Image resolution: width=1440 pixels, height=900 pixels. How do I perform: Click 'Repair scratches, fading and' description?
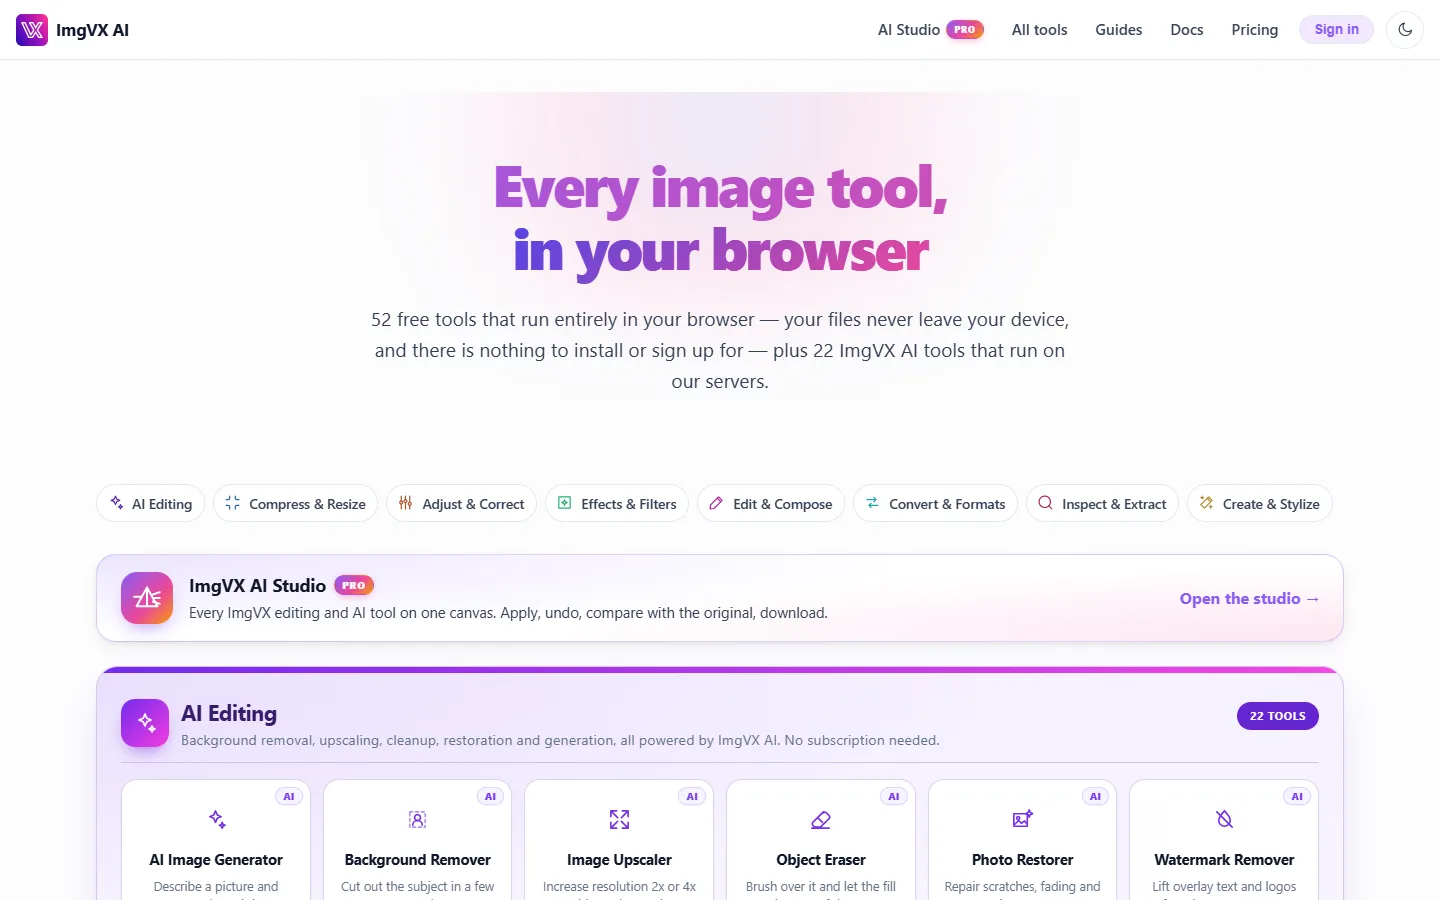pyautogui.click(x=1023, y=887)
